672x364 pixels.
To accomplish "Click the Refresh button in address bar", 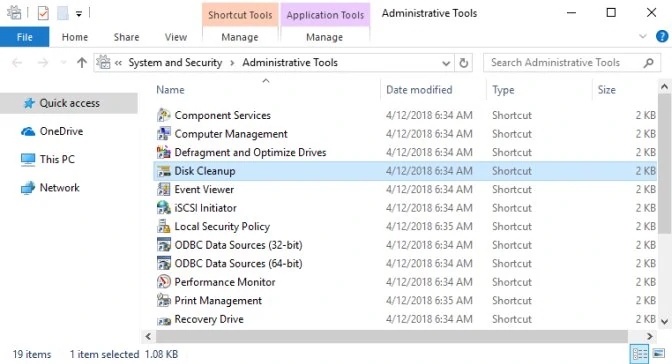I will [x=464, y=63].
